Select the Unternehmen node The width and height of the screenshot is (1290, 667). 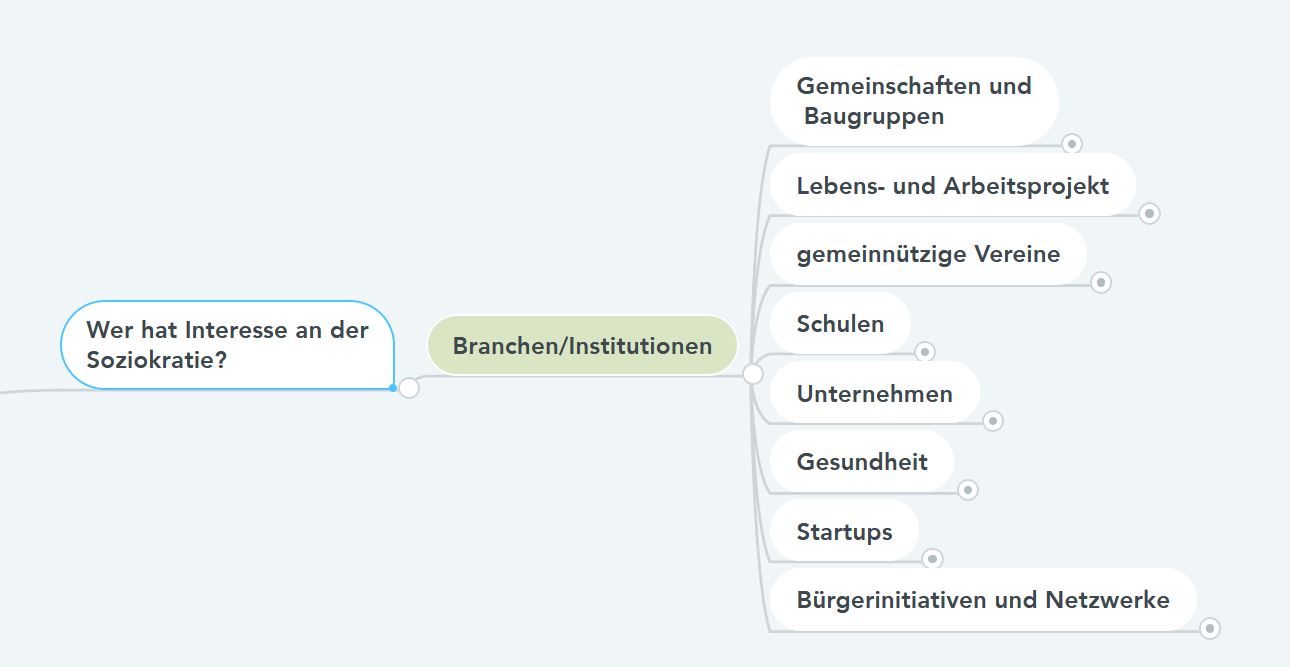coord(875,393)
